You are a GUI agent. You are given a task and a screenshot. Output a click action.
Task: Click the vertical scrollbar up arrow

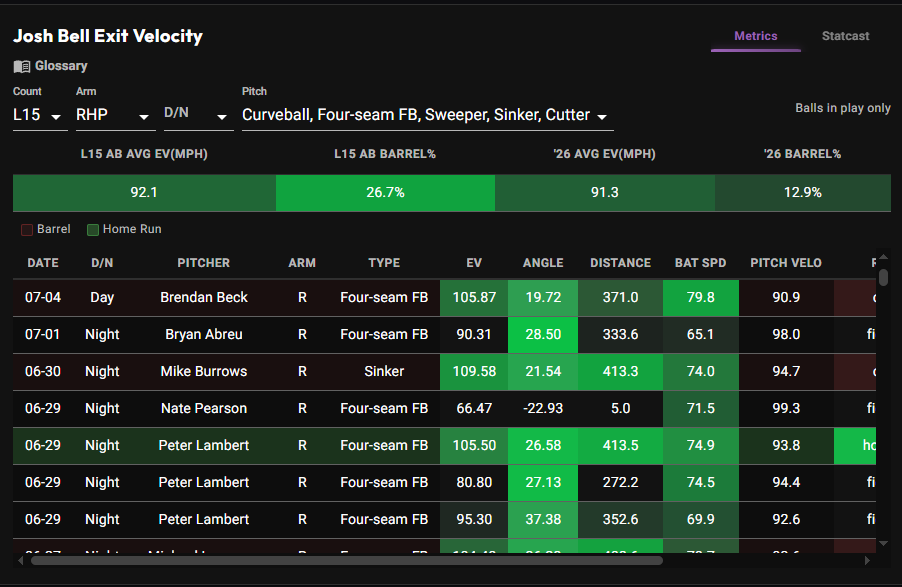coord(884,257)
